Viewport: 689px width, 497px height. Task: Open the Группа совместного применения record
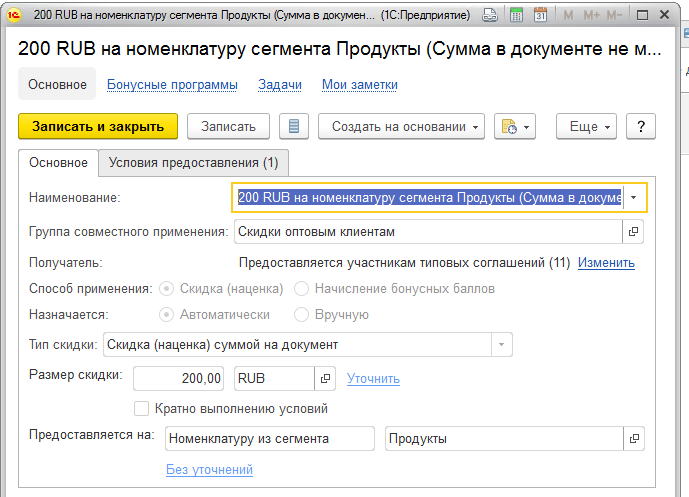[x=633, y=232]
